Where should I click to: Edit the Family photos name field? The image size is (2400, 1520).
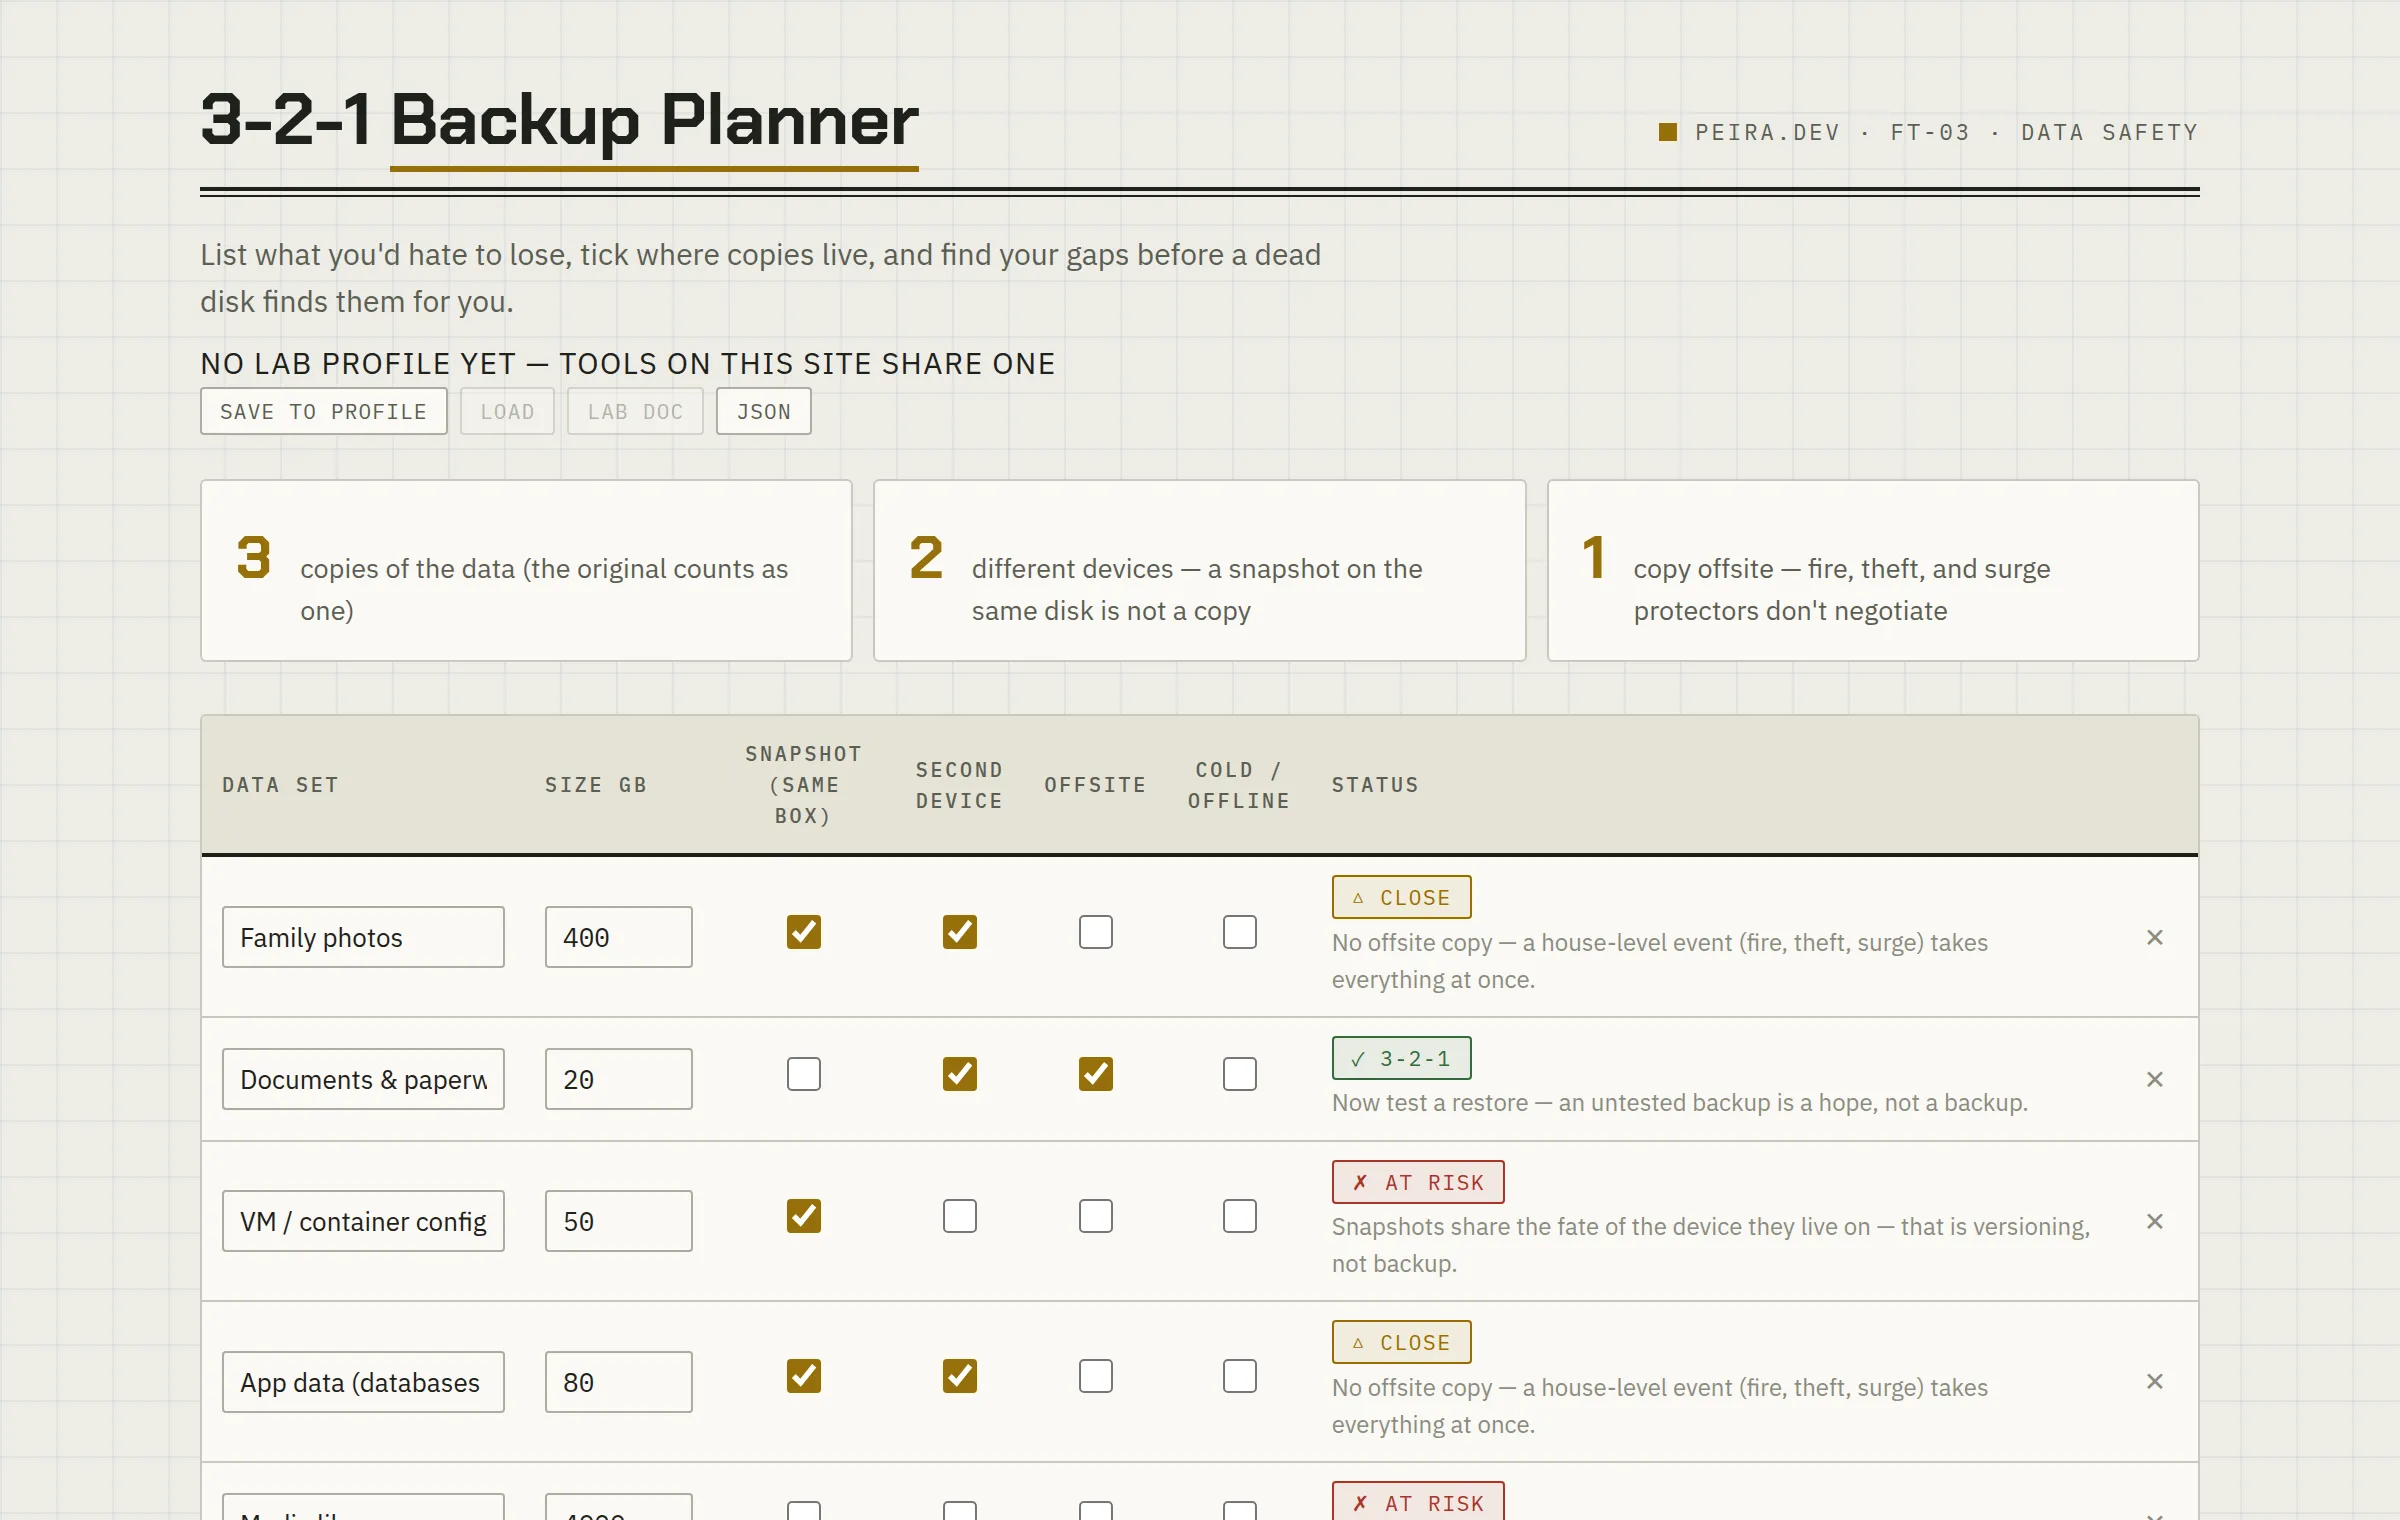coord(363,937)
